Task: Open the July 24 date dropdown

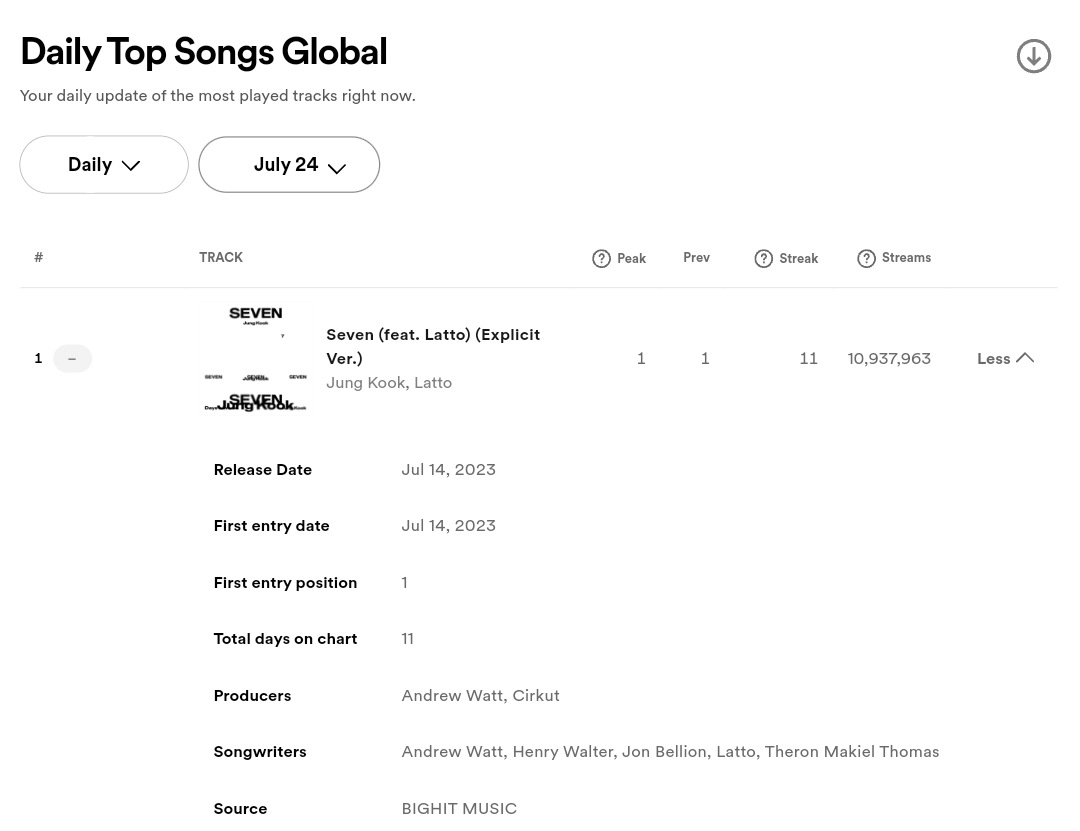Action: [x=288, y=164]
